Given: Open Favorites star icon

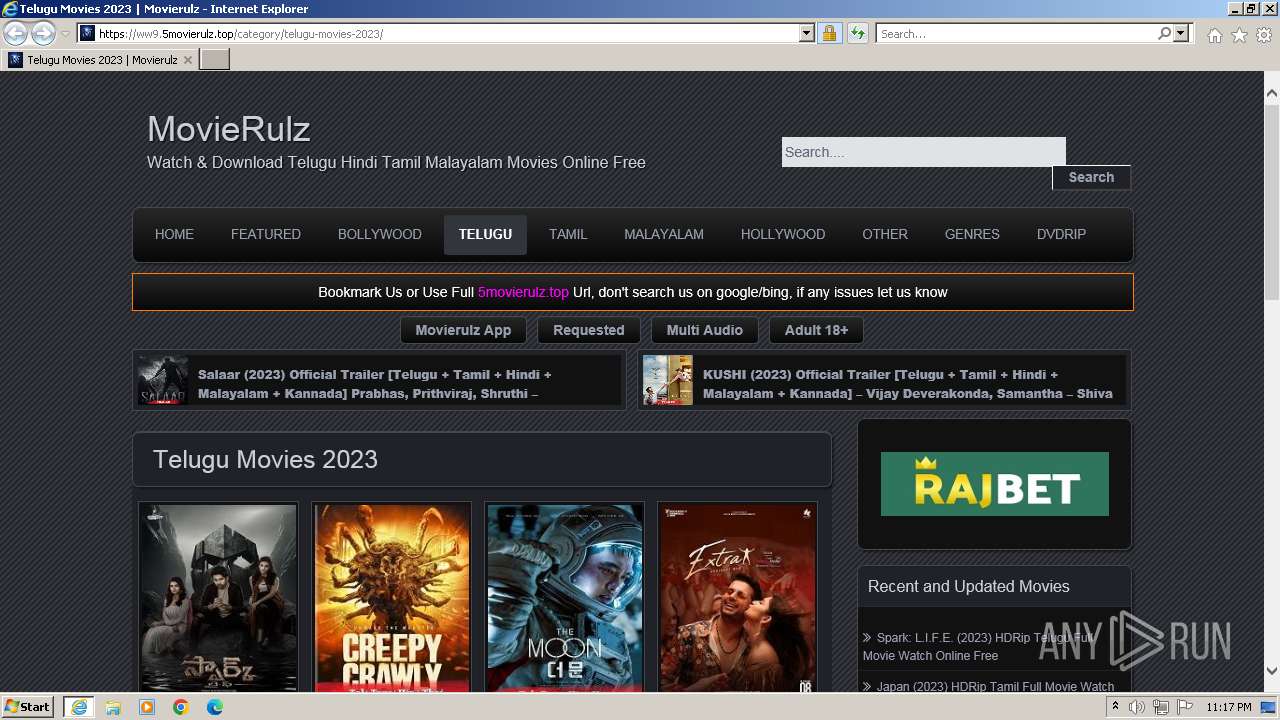Looking at the screenshot, I should click(1239, 35).
